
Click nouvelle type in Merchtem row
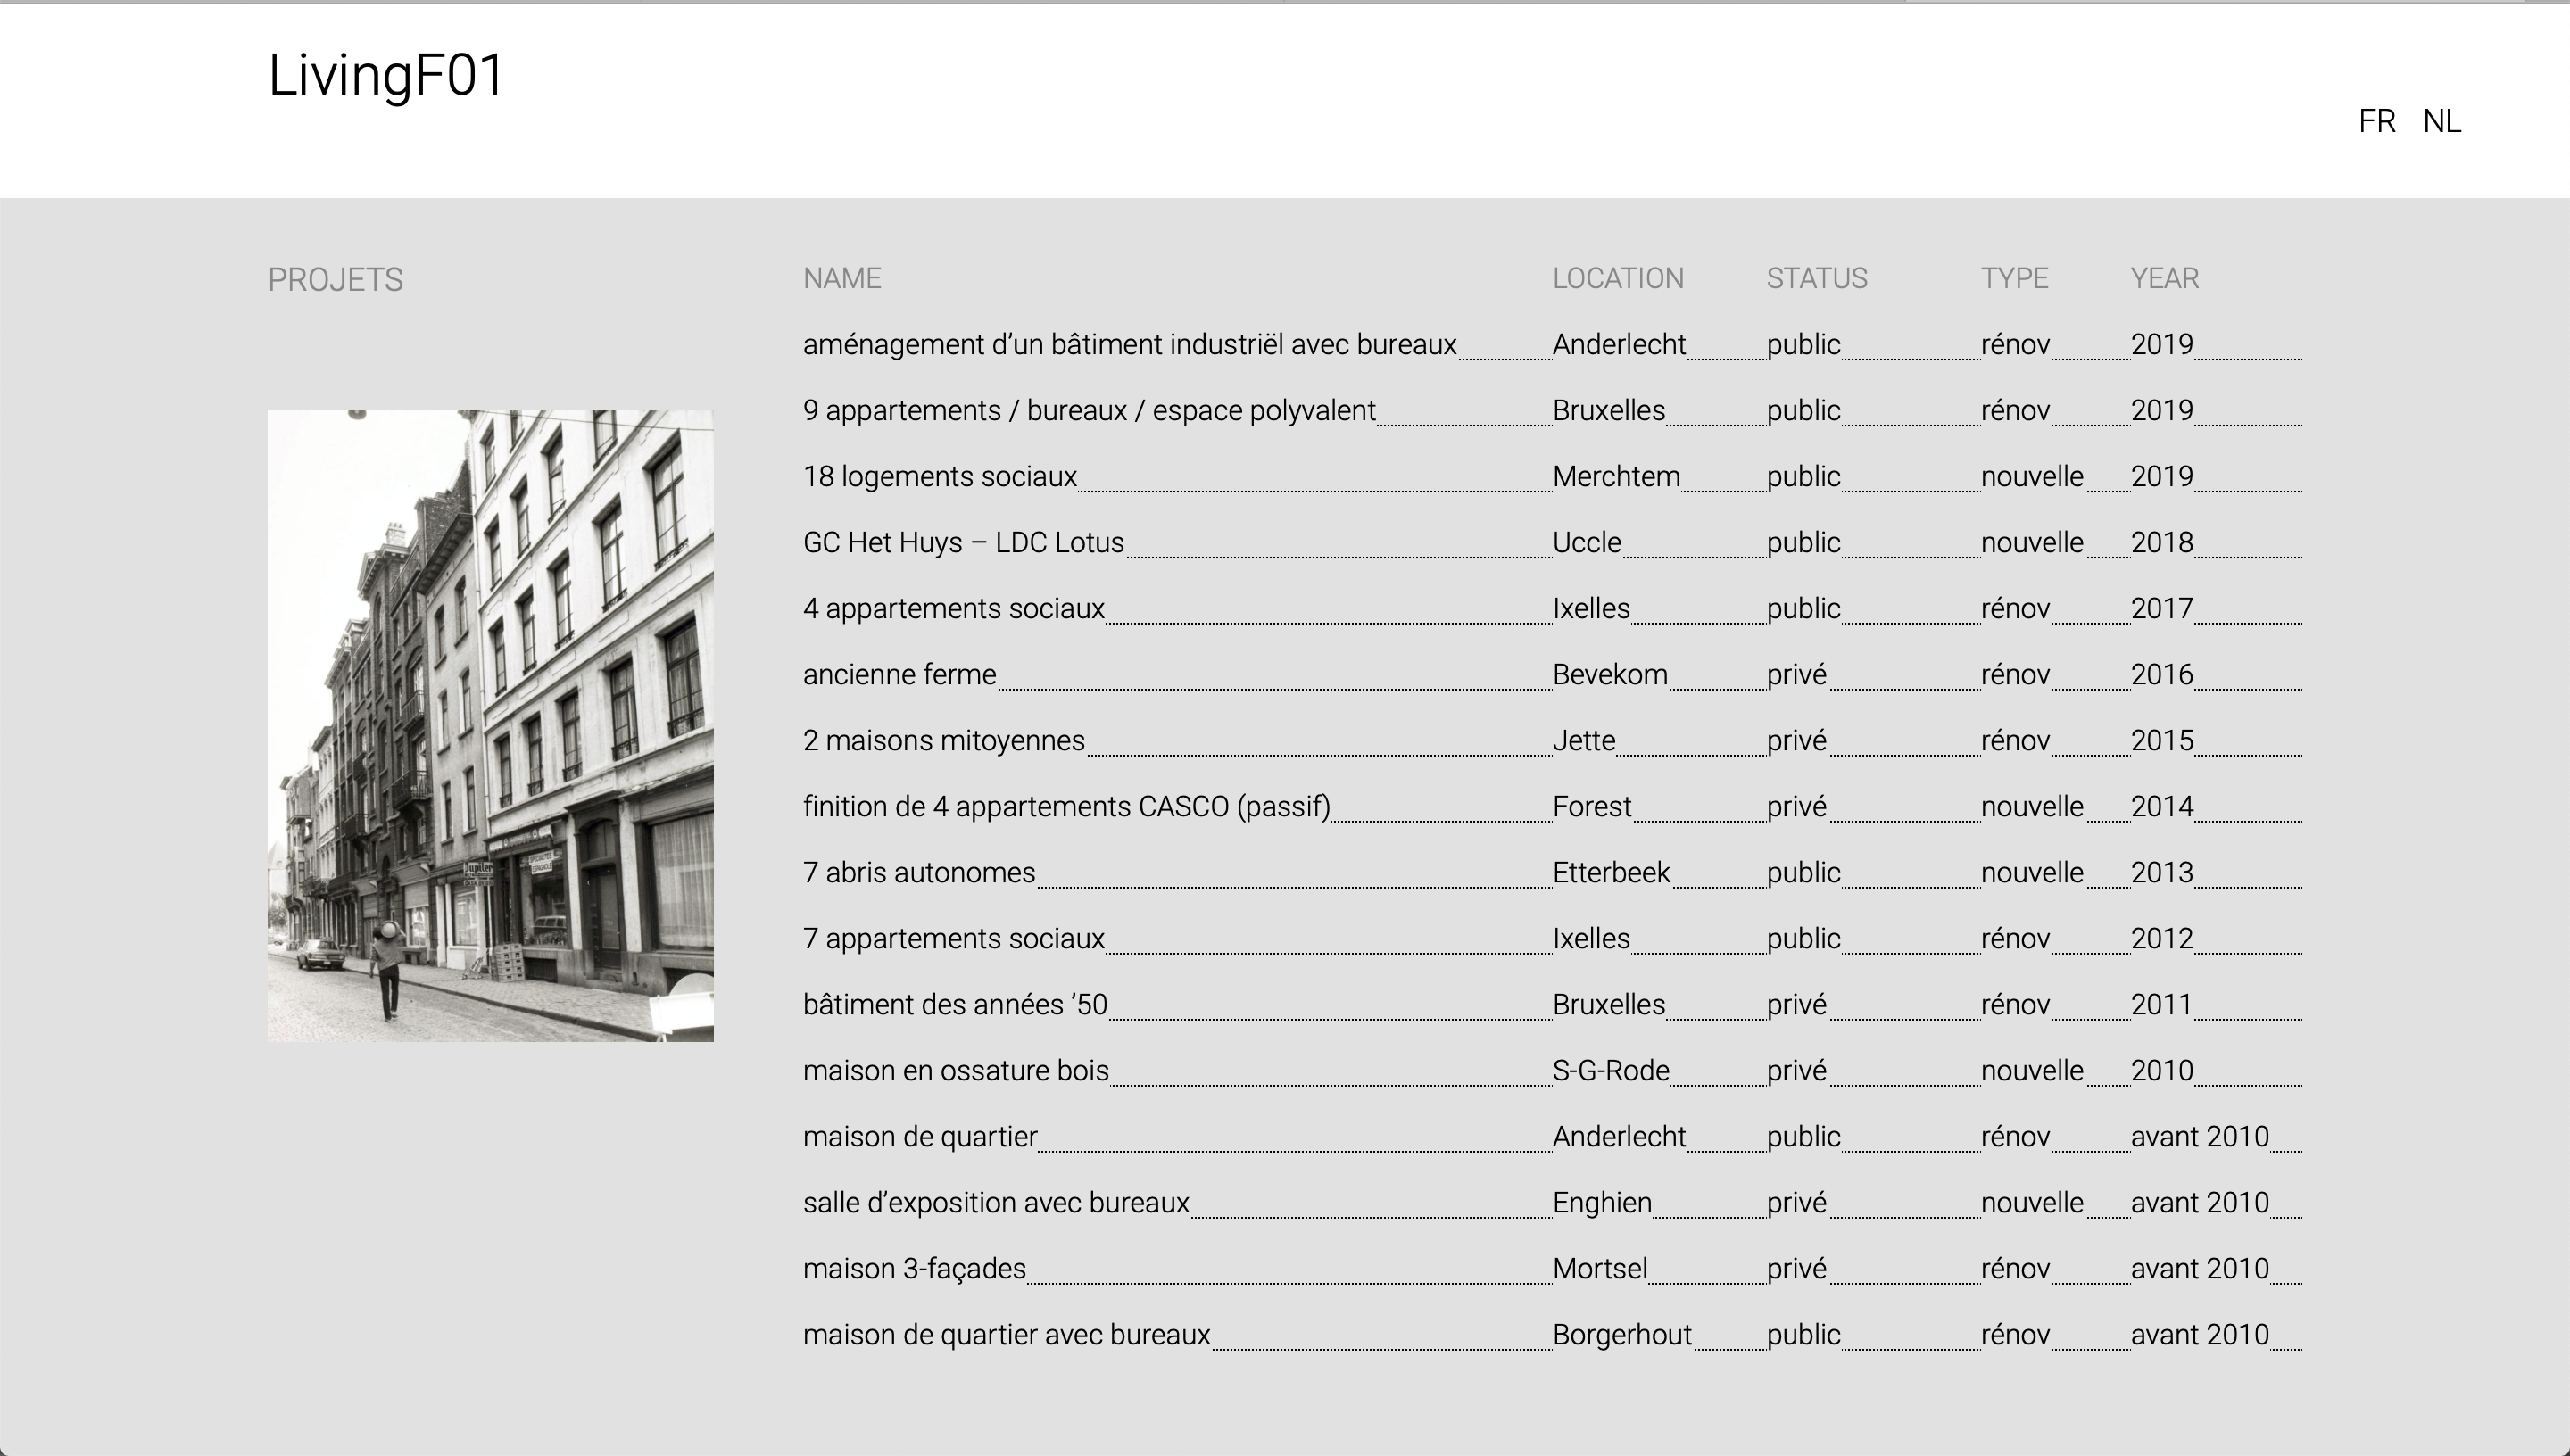[x=2032, y=477]
